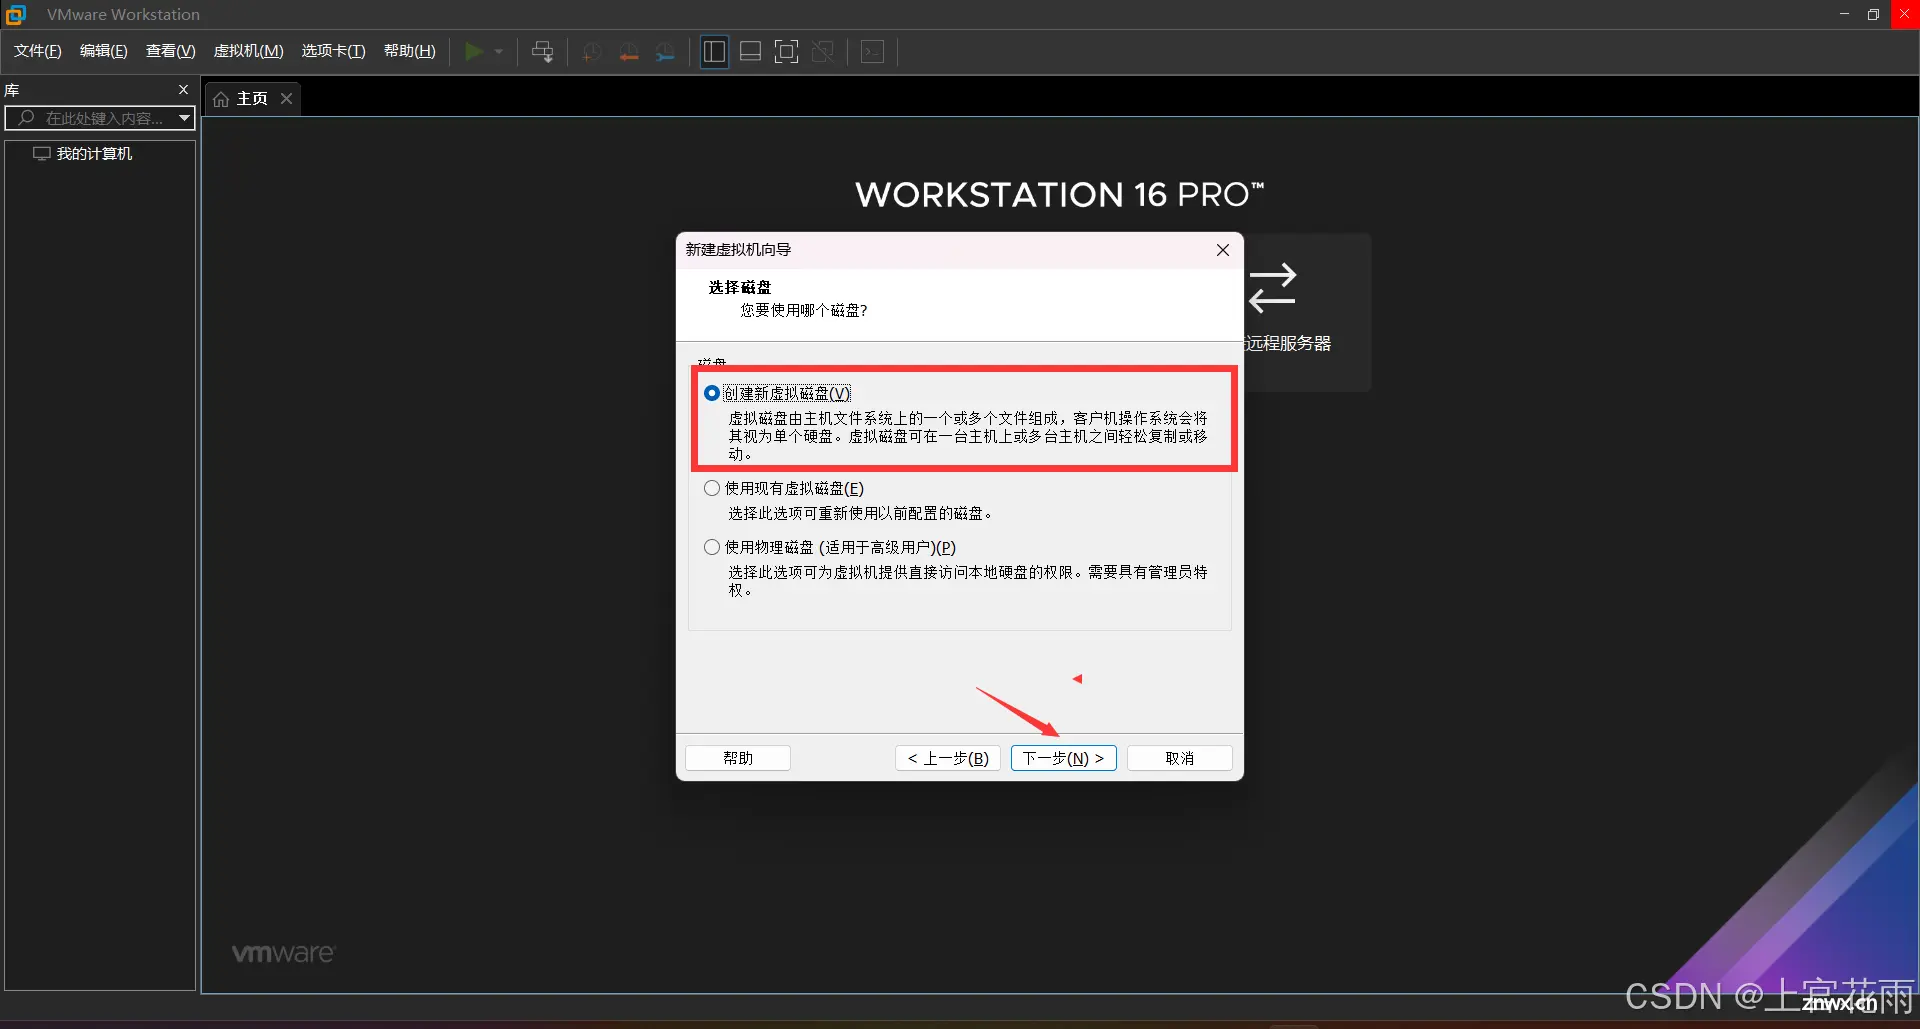Viewport: 1920px width, 1029px height.
Task: Open the 查看(V) menu
Action: point(170,51)
